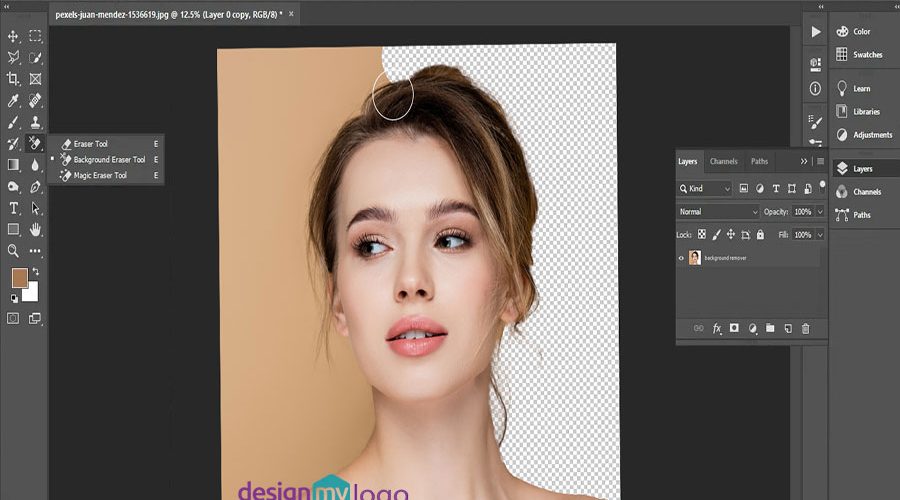Image resolution: width=900 pixels, height=500 pixels.
Task: Select the Frame tool
Action: tap(35, 79)
